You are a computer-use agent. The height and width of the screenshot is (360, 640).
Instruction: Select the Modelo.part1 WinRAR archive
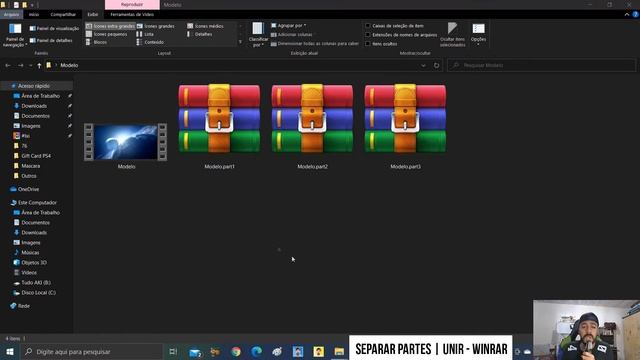tap(219, 126)
